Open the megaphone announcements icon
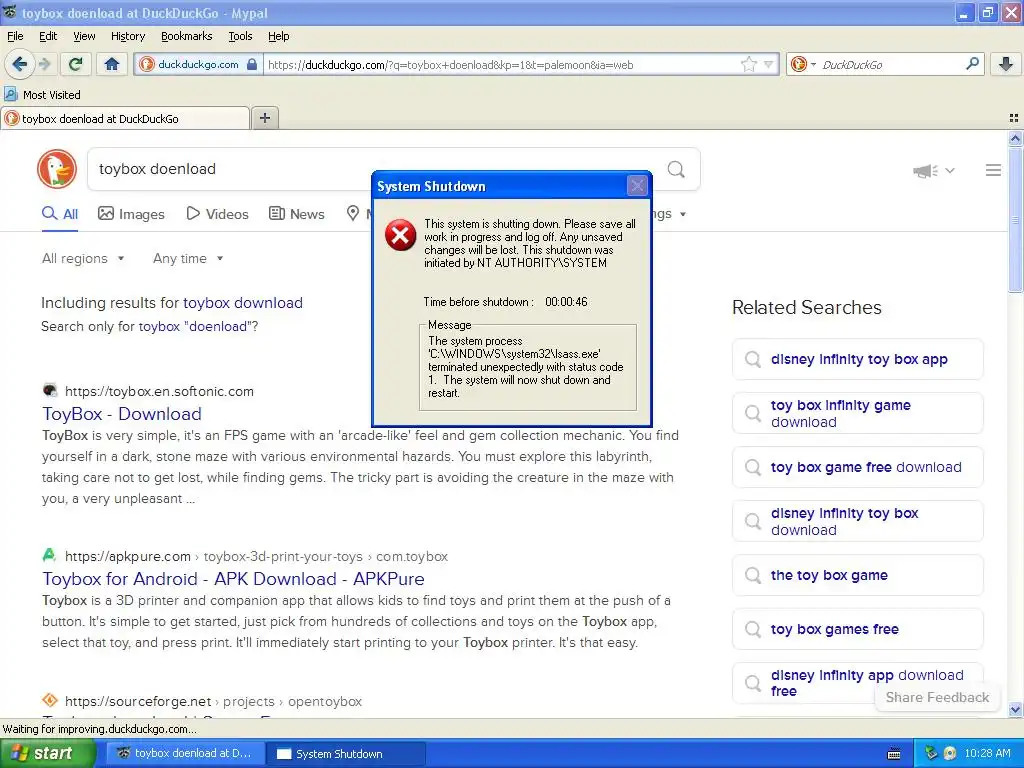The height and width of the screenshot is (768, 1024). [x=925, y=170]
